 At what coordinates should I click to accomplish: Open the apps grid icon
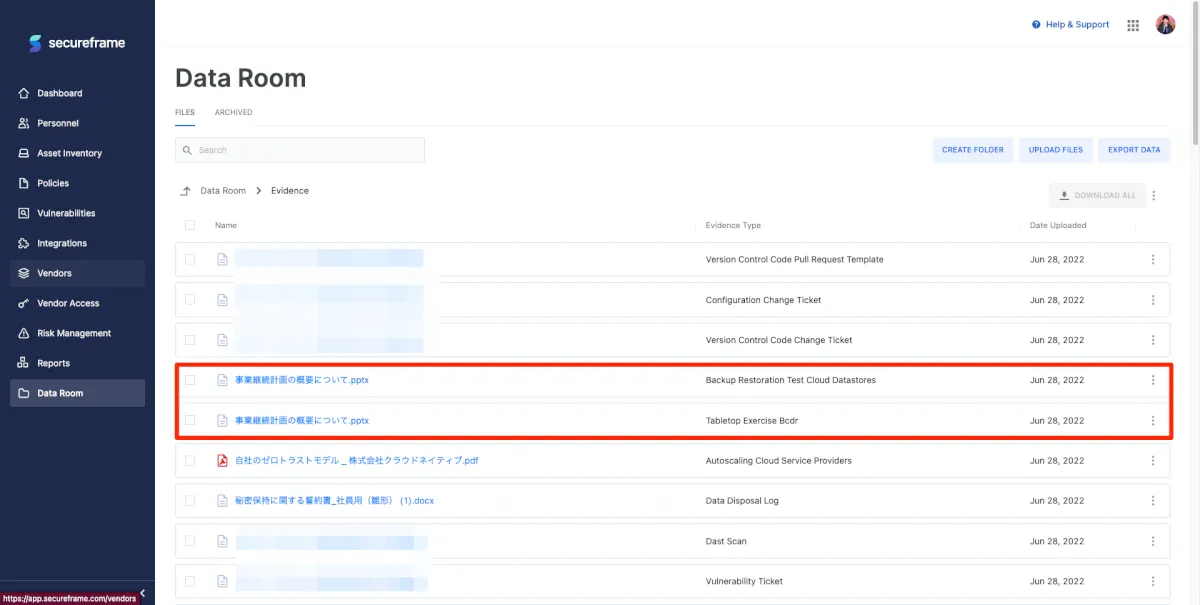click(x=1133, y=25)
